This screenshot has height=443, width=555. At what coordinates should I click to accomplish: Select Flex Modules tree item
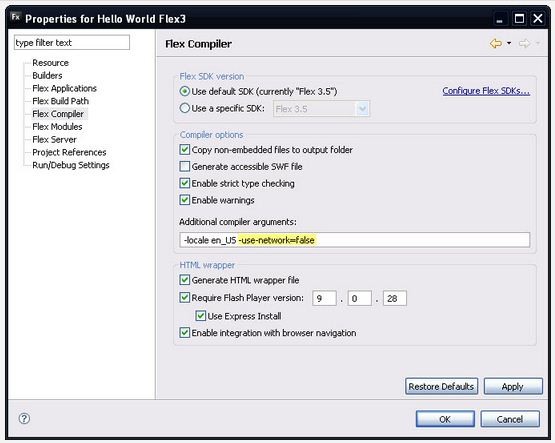coord(57,127)
